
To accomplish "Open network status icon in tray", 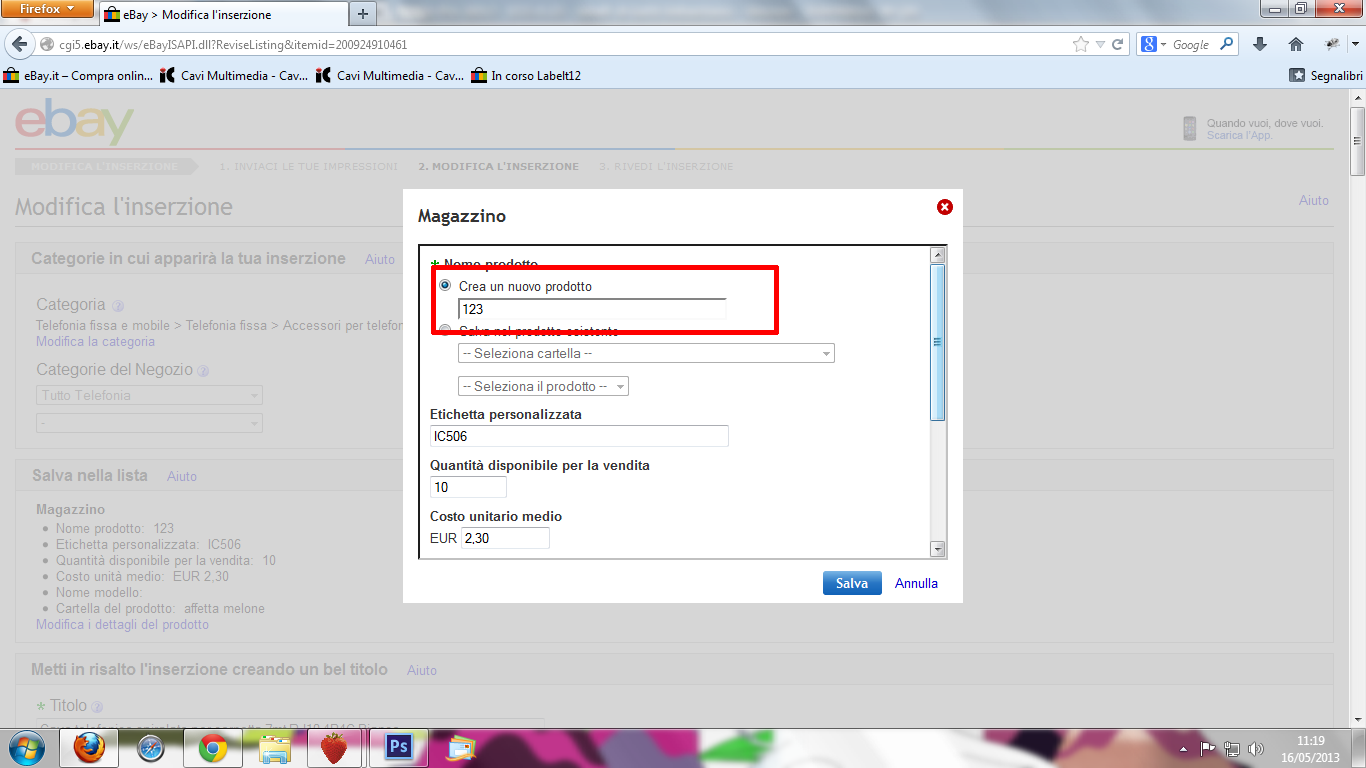I will coord(1232,748).
